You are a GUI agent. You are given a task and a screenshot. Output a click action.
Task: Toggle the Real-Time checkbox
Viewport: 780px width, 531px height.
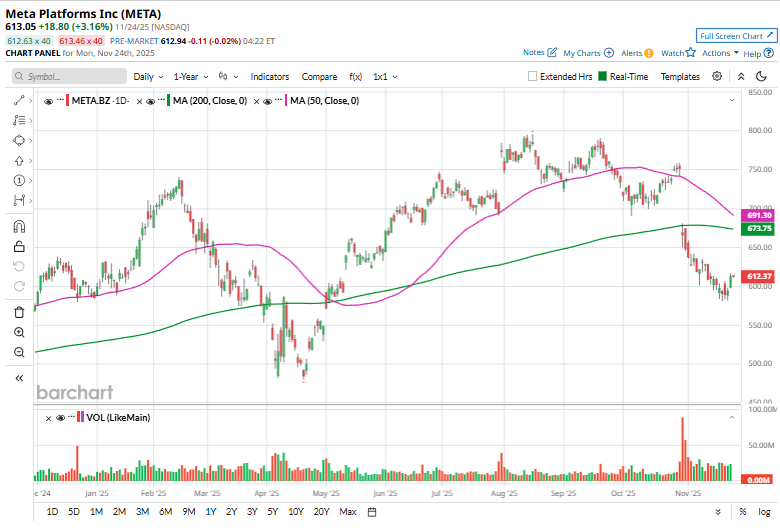click(x=602, y=76)
